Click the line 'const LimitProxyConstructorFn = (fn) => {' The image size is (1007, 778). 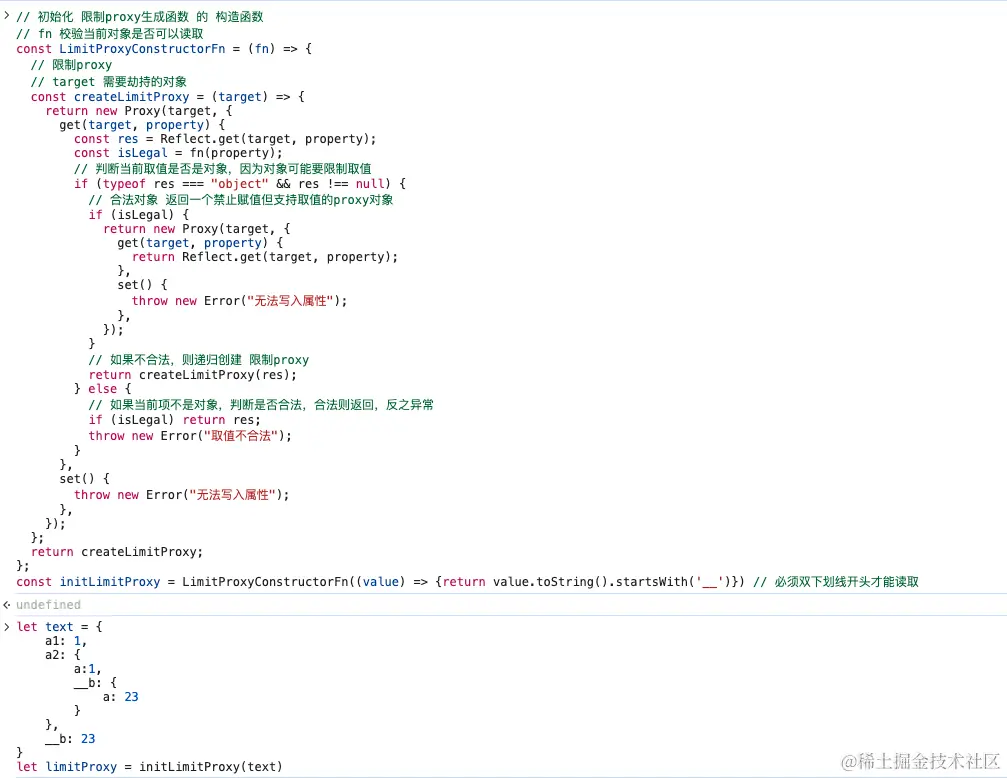tap(164, 49)
